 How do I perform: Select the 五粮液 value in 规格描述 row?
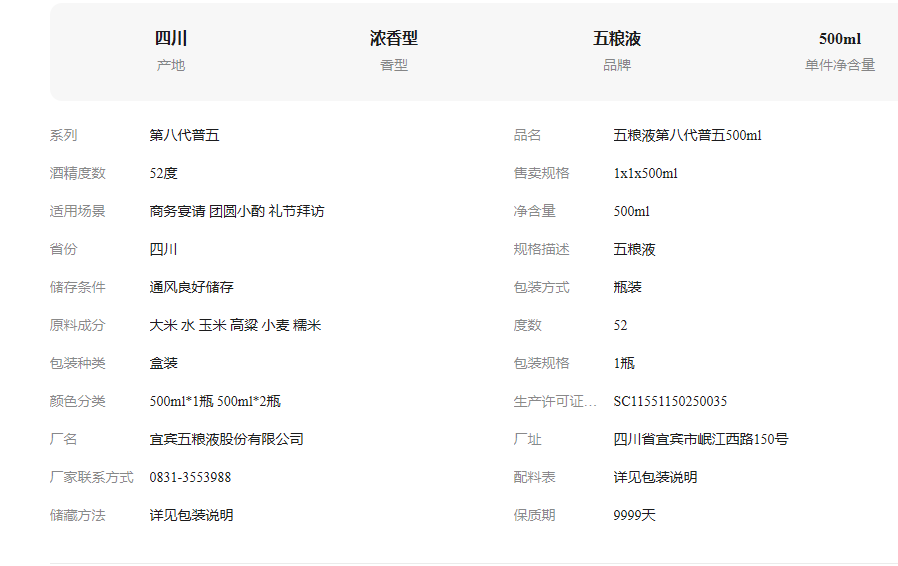634,249
